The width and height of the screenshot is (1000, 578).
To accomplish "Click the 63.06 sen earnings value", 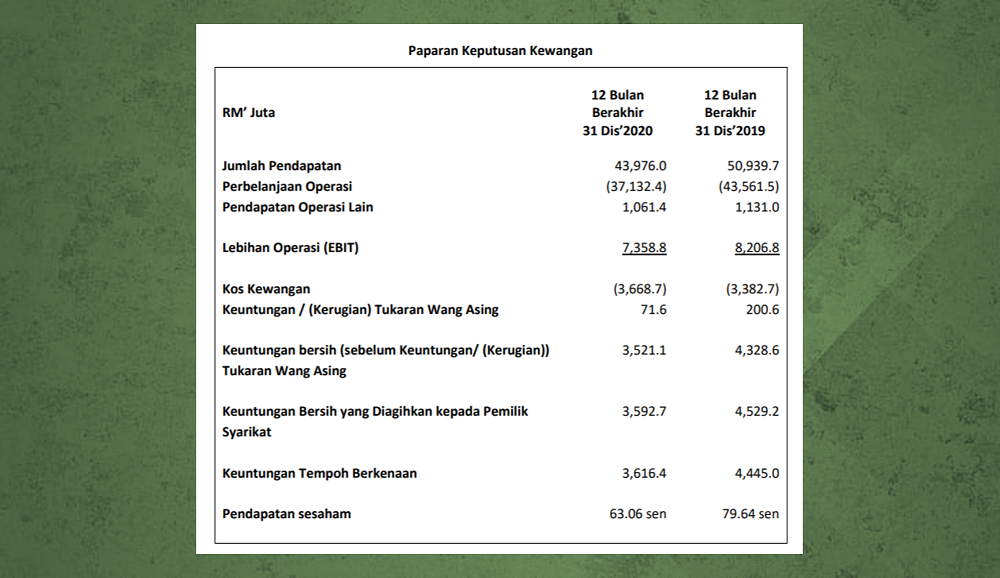I will (x=638, y=514).
